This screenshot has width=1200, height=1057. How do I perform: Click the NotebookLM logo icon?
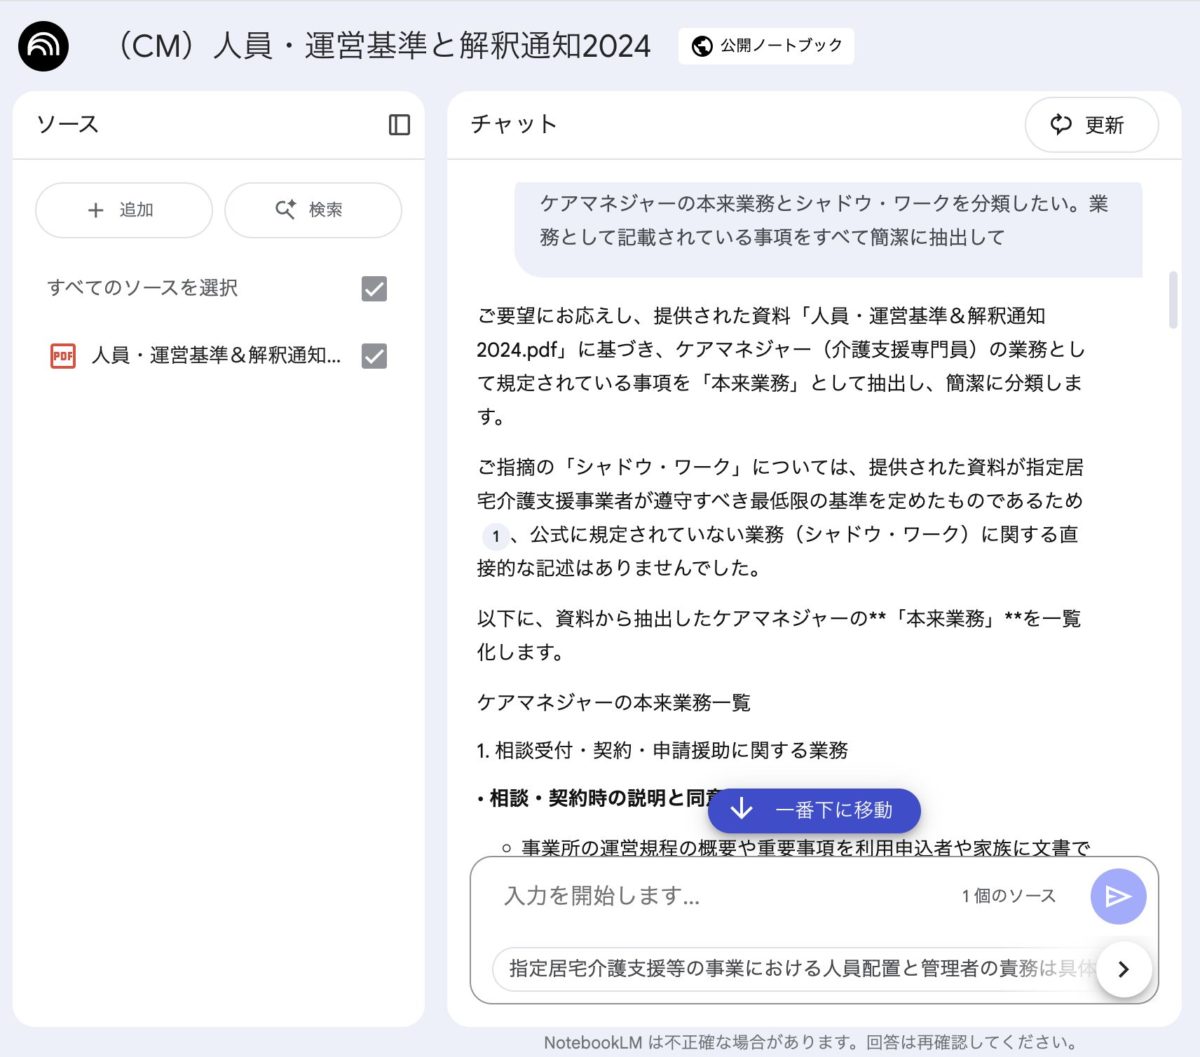[x=43, y=46]
